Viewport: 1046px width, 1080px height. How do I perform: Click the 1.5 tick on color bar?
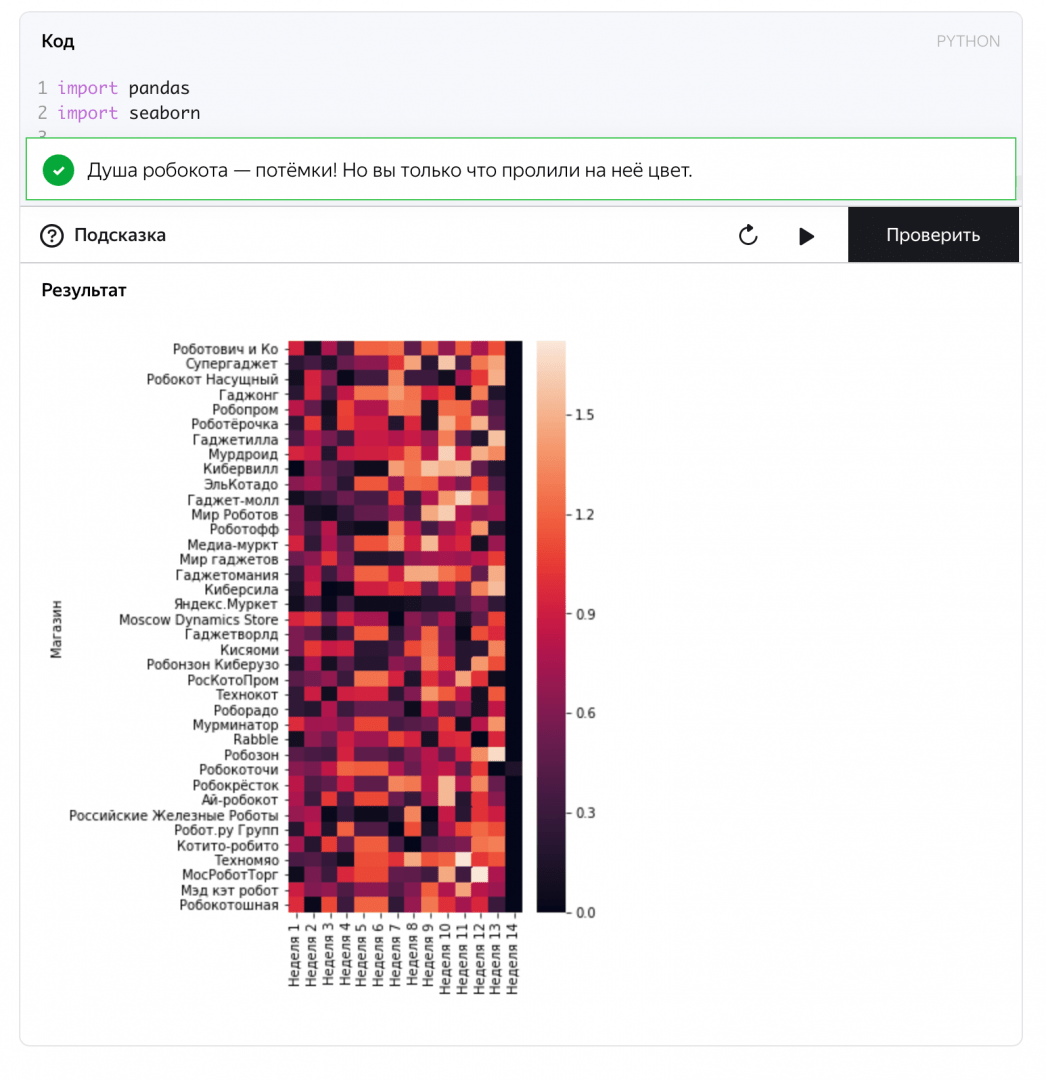click(x=586, y=414)
